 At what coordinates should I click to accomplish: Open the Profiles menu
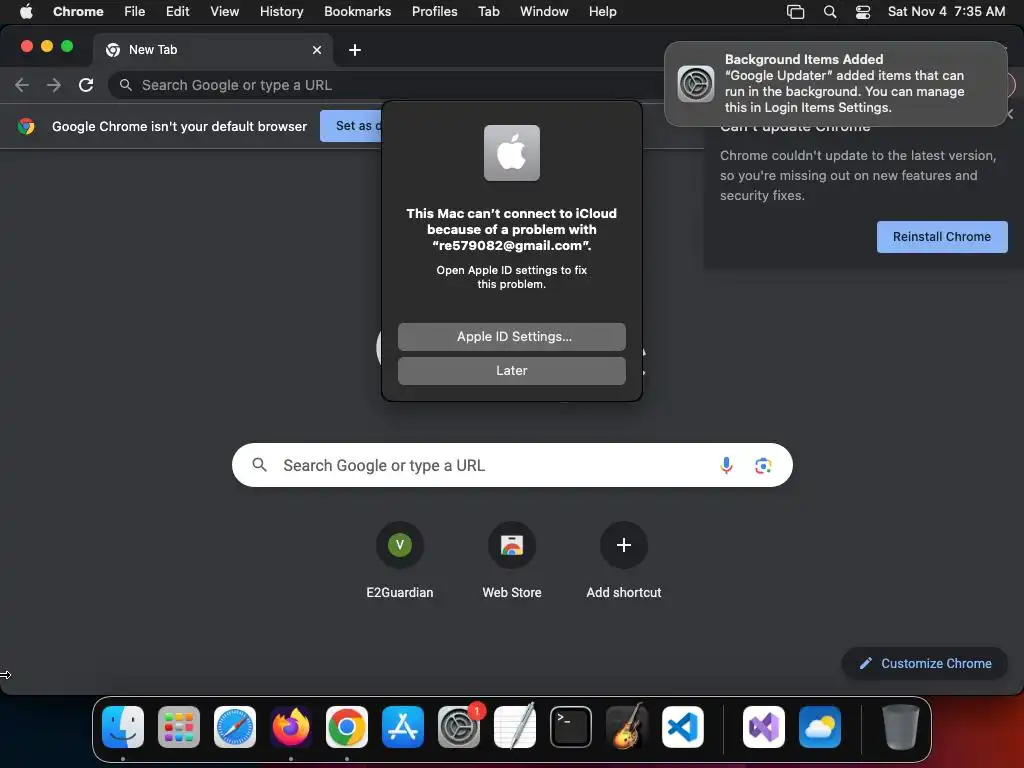click(434, 11)
